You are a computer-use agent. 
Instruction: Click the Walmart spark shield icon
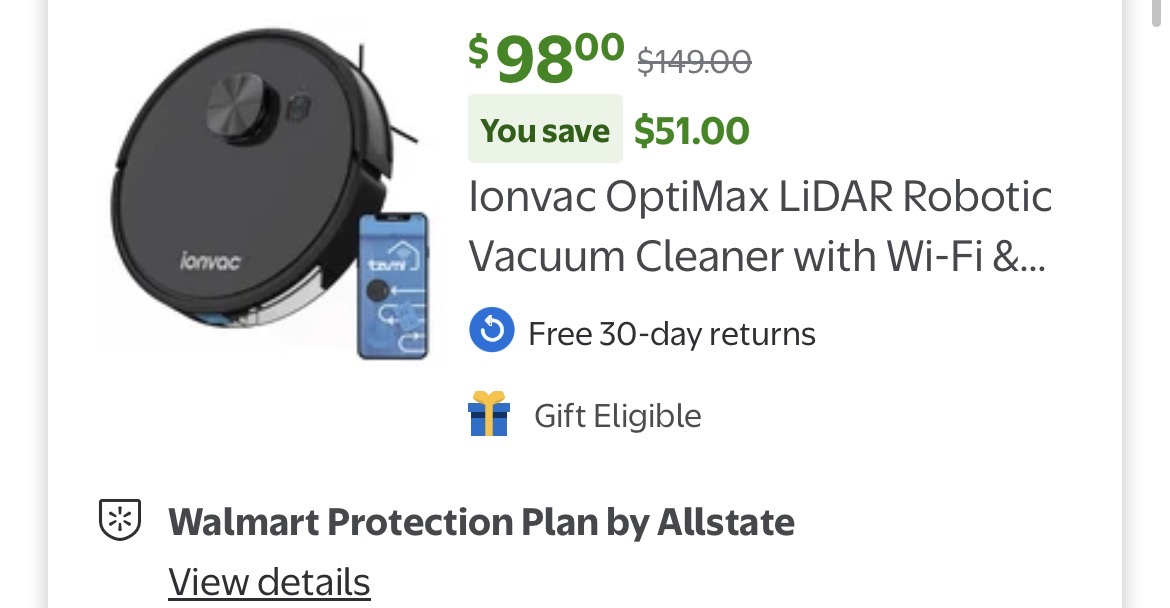119,521
